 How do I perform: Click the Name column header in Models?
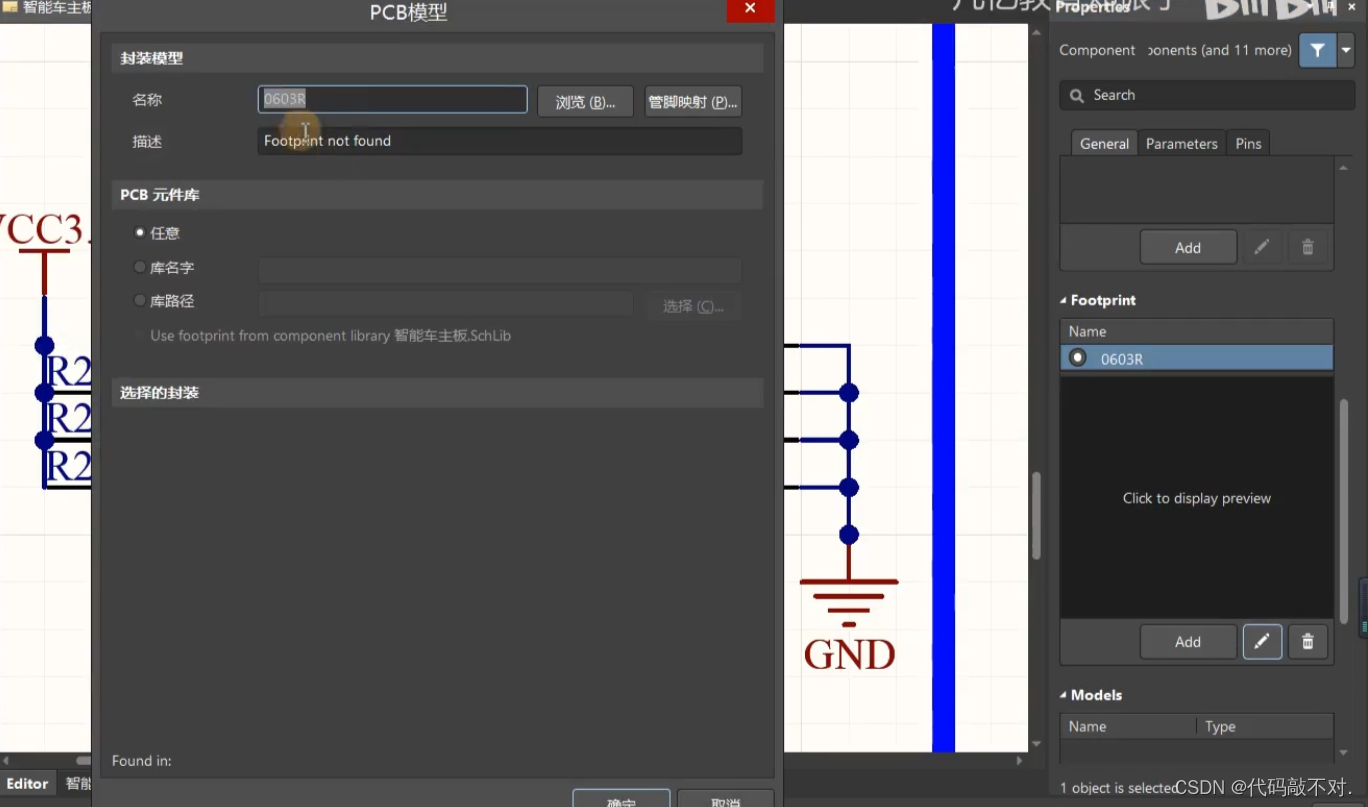coord(1128,727)
